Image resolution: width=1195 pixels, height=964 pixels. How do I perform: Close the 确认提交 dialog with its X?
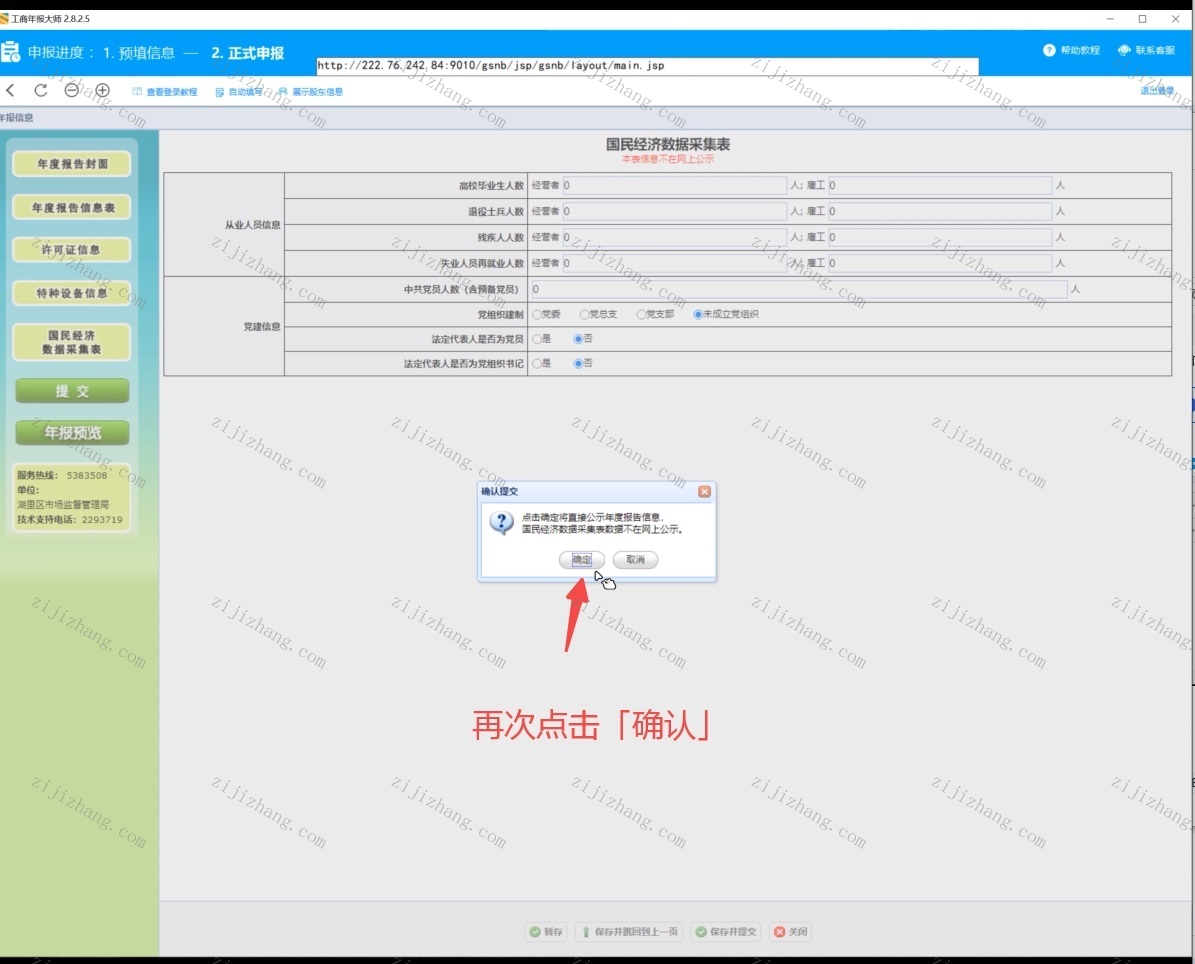pyautogui.click(x=704, y=492)
